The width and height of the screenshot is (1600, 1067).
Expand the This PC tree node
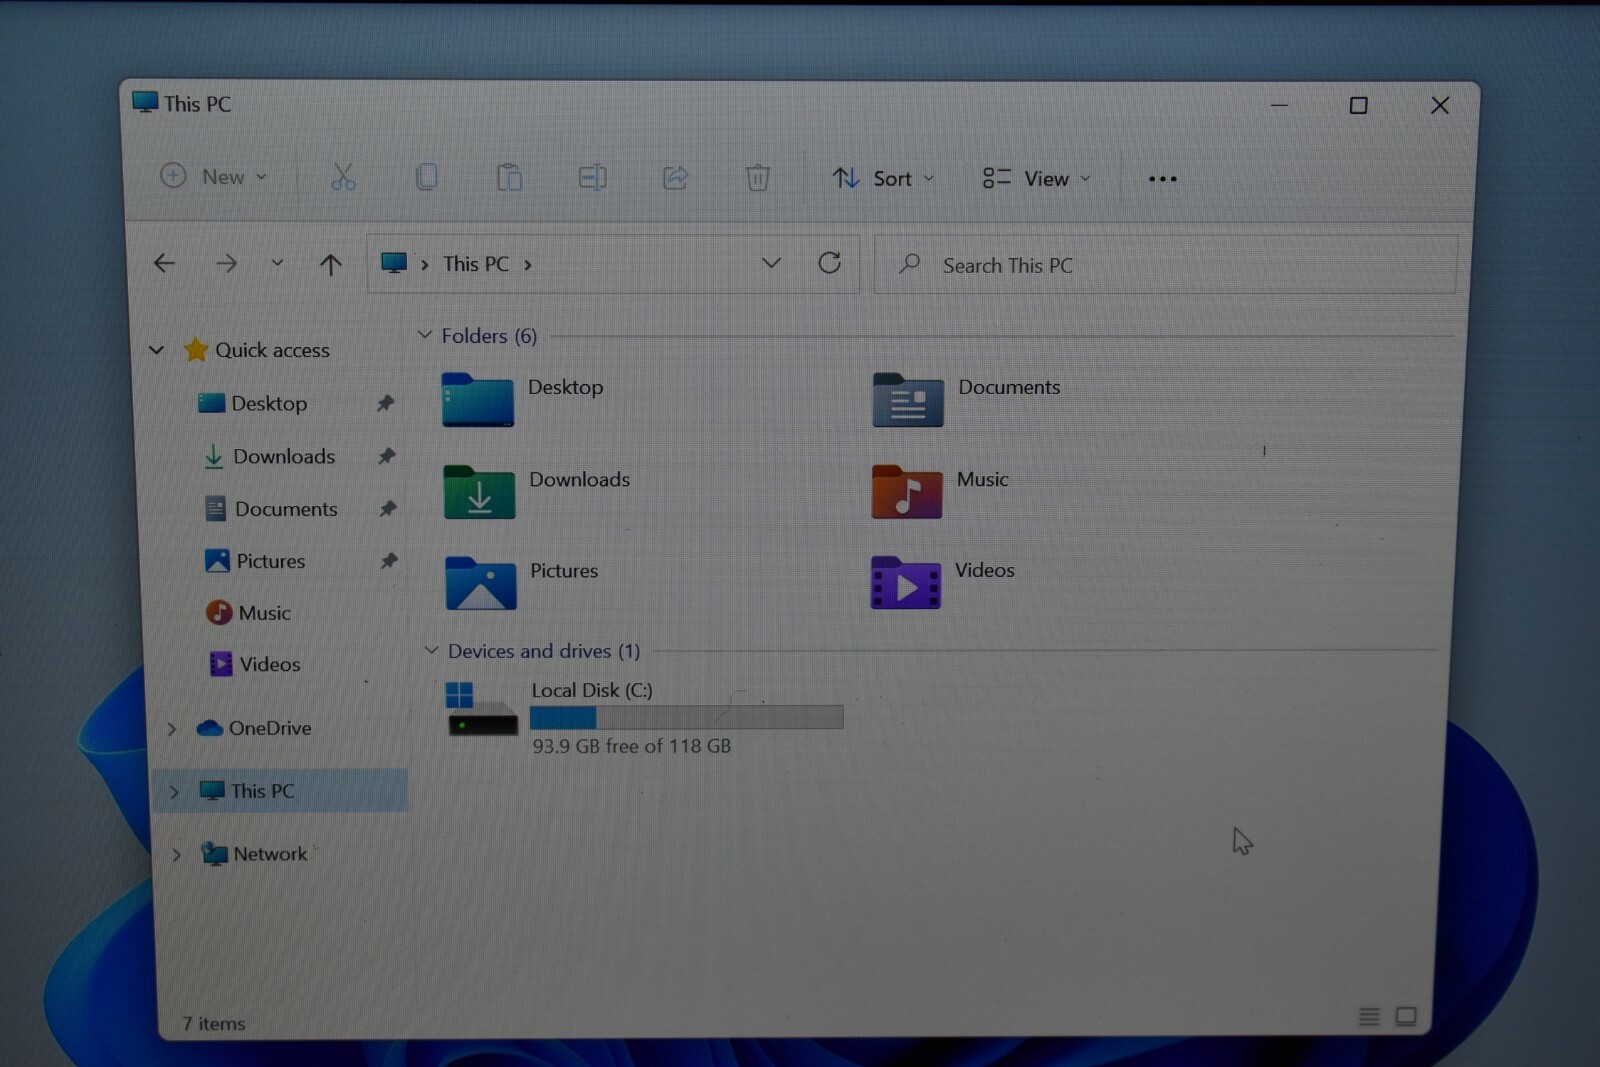[174, 791]
